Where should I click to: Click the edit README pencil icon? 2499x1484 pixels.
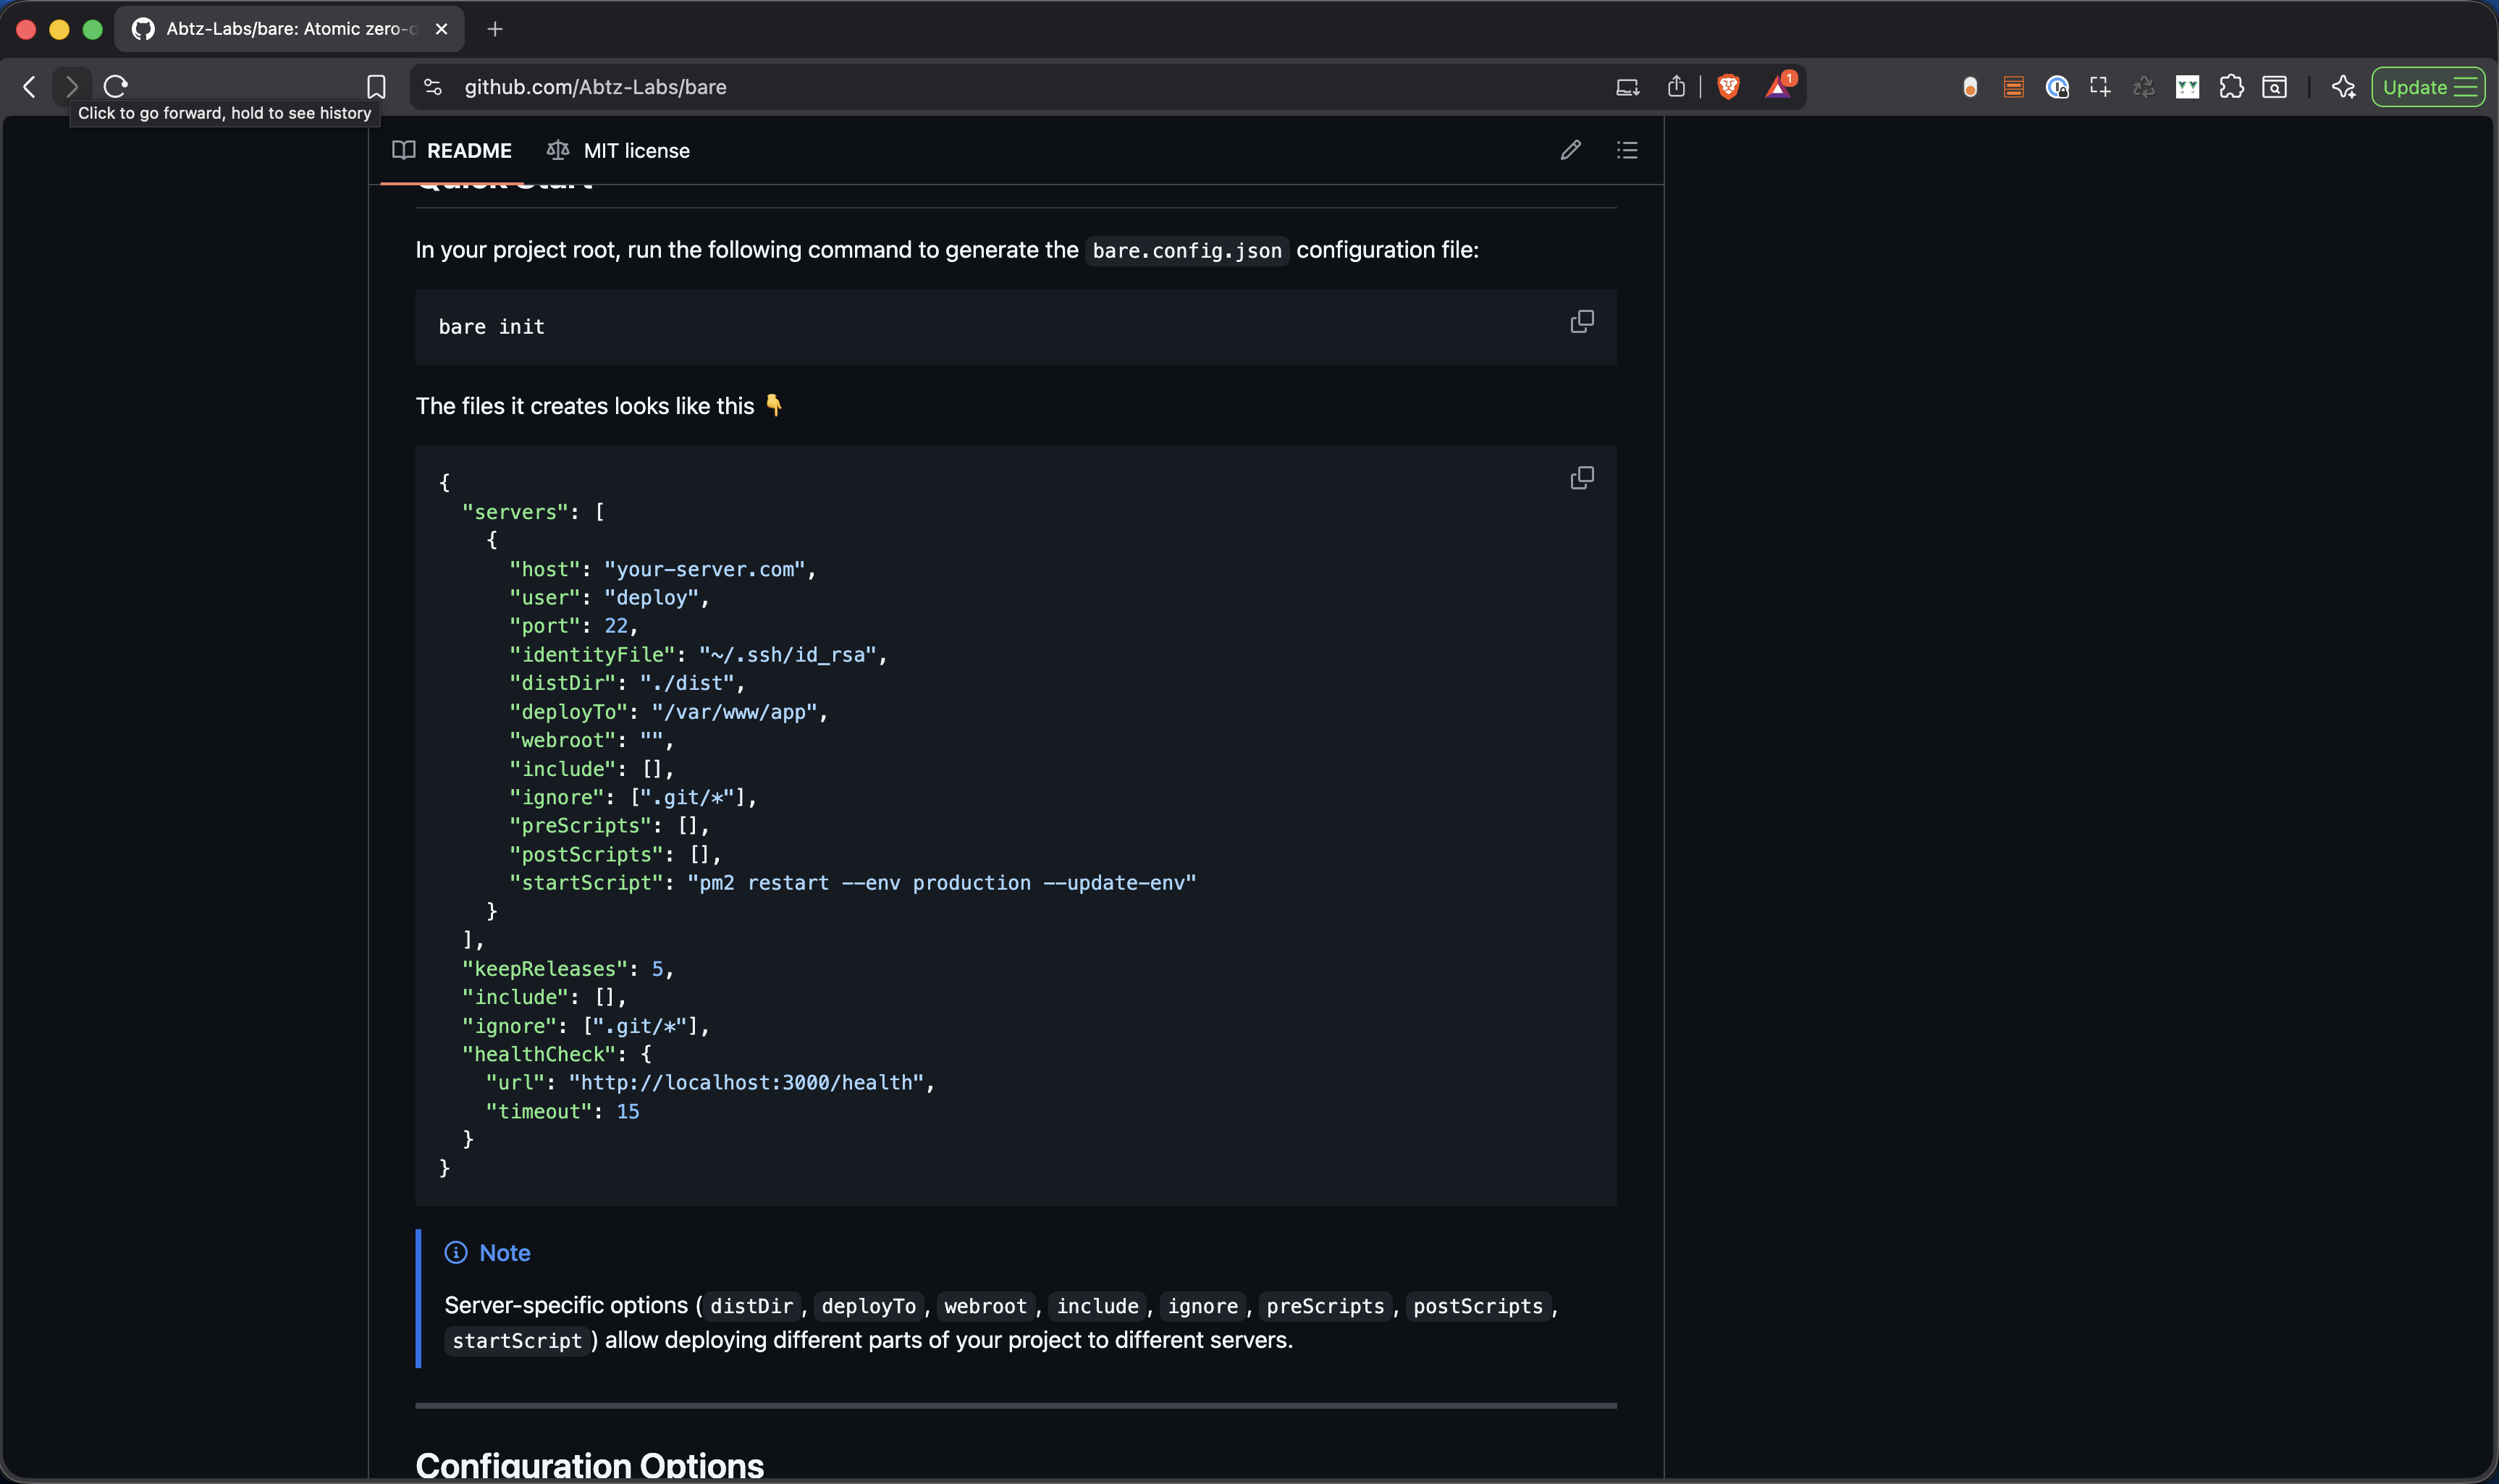click(x=1570, y=150)
